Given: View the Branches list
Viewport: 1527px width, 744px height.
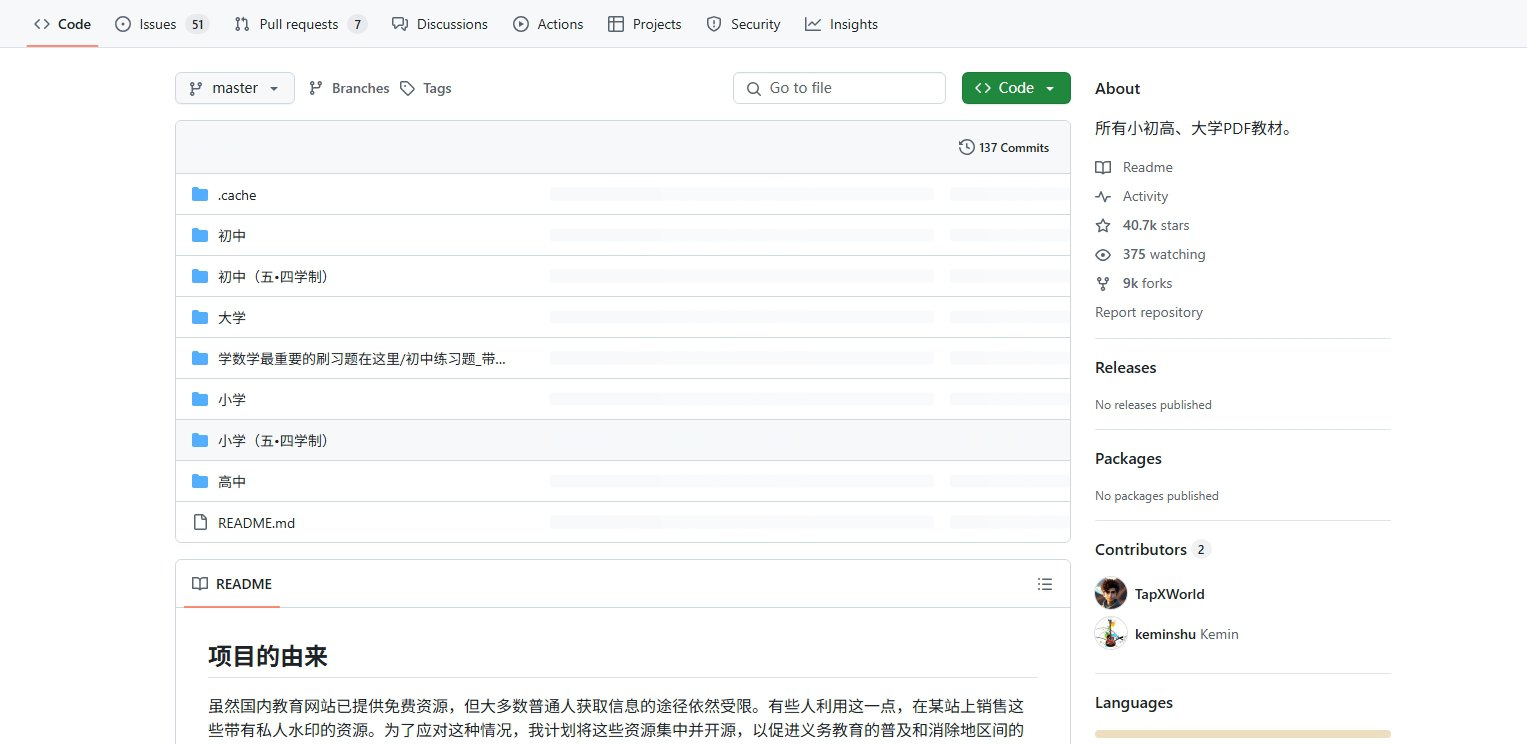Looking at the screenshot, I should point(349,88).
